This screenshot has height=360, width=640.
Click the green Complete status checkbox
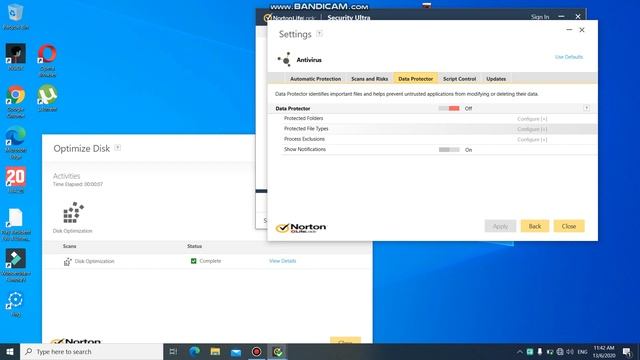click(x=193, y=261)
